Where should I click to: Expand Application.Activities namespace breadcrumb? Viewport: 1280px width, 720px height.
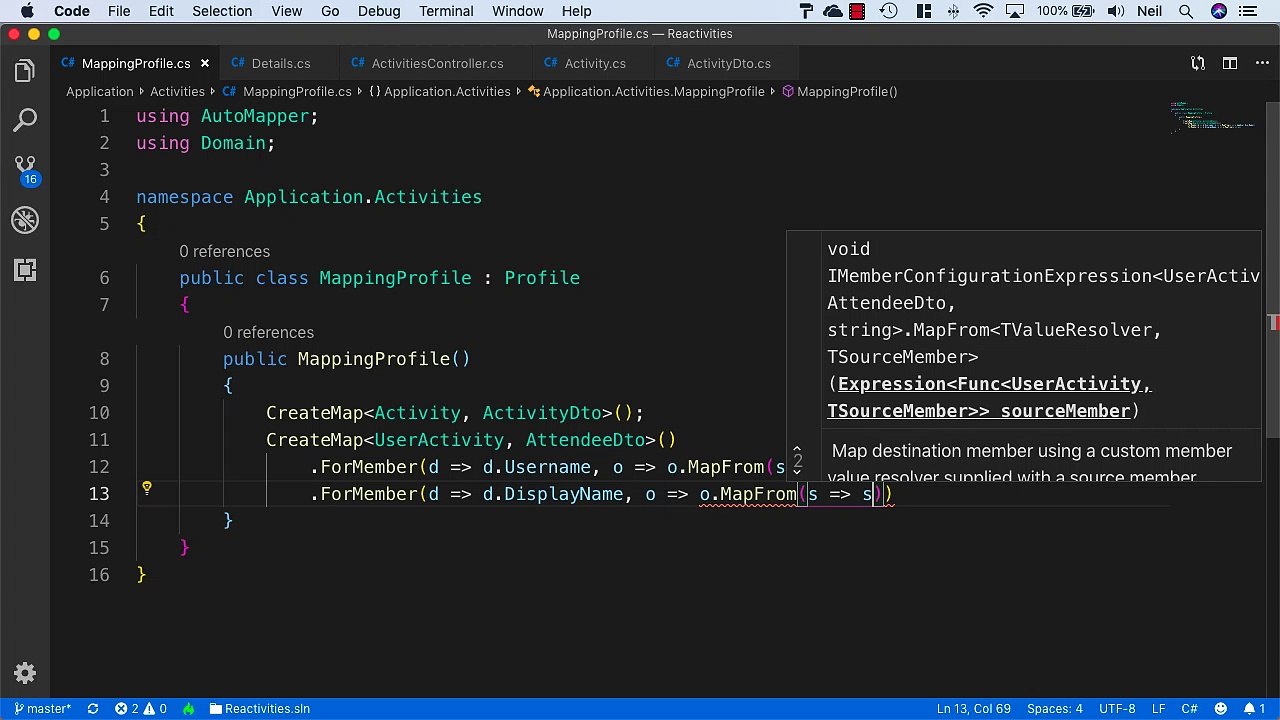440,91
